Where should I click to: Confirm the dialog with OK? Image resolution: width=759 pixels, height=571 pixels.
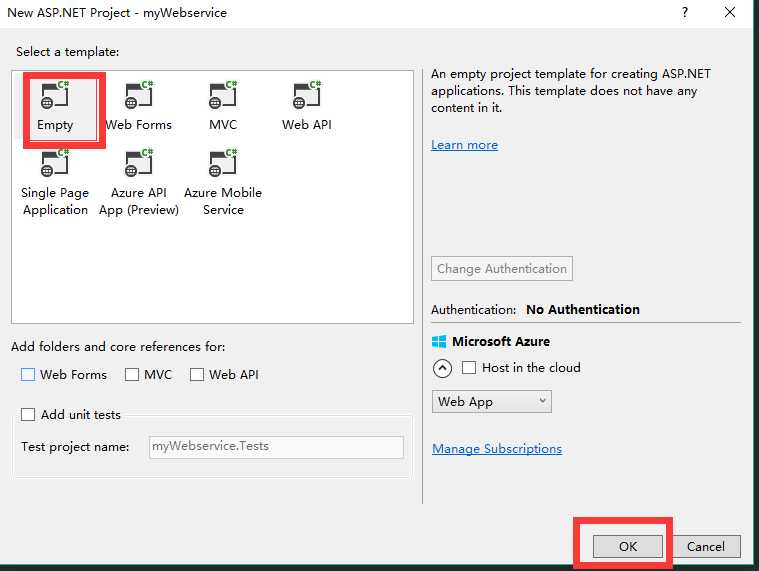[x=628, y=546]
